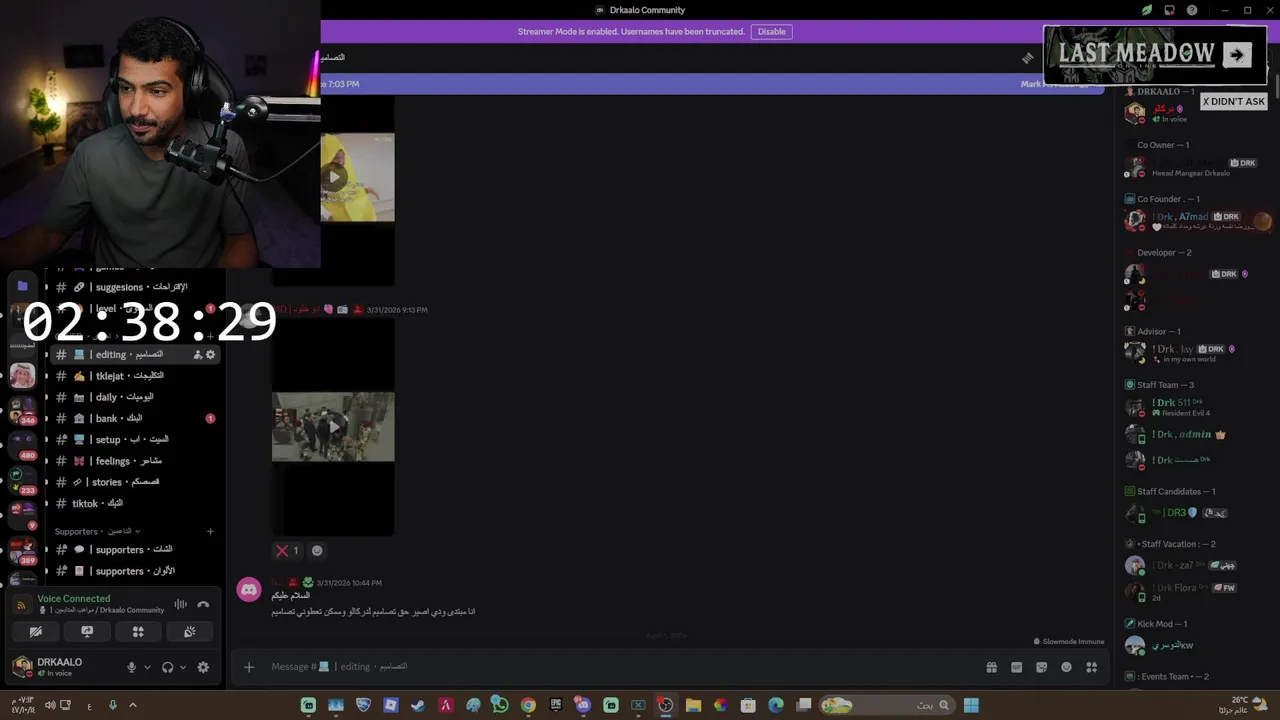The width and height of the screenshot is (1280, 720).
Task: Start an activity from voice panel
Action: coord(138,632)
